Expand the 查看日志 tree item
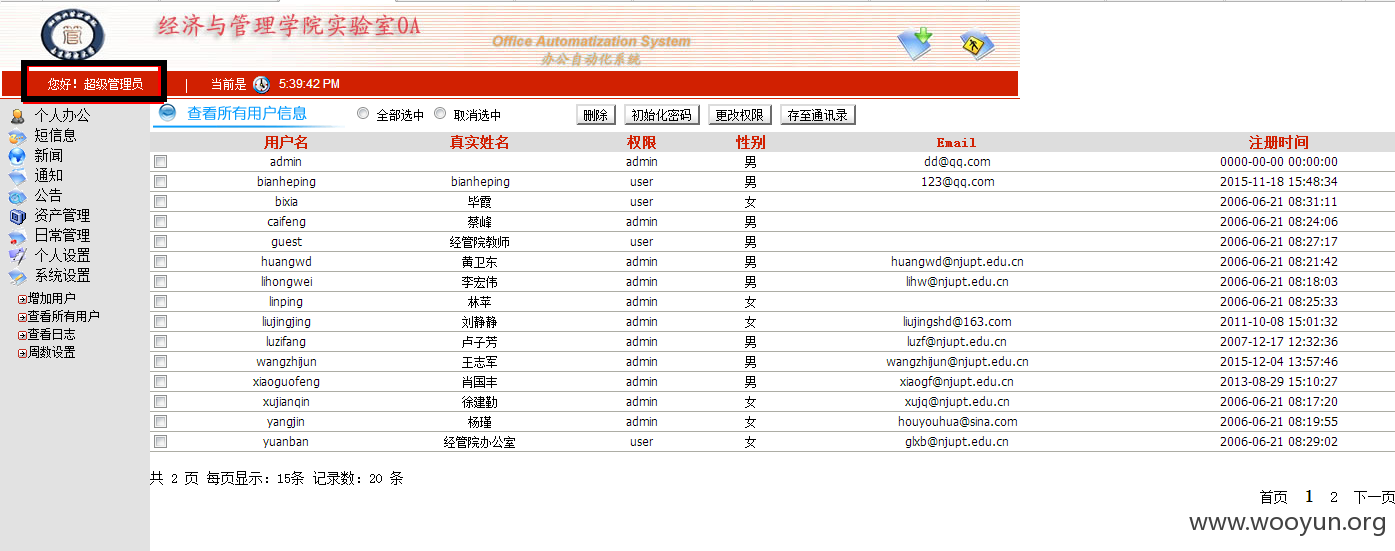 pyautogui.click(x=22, y=335)
